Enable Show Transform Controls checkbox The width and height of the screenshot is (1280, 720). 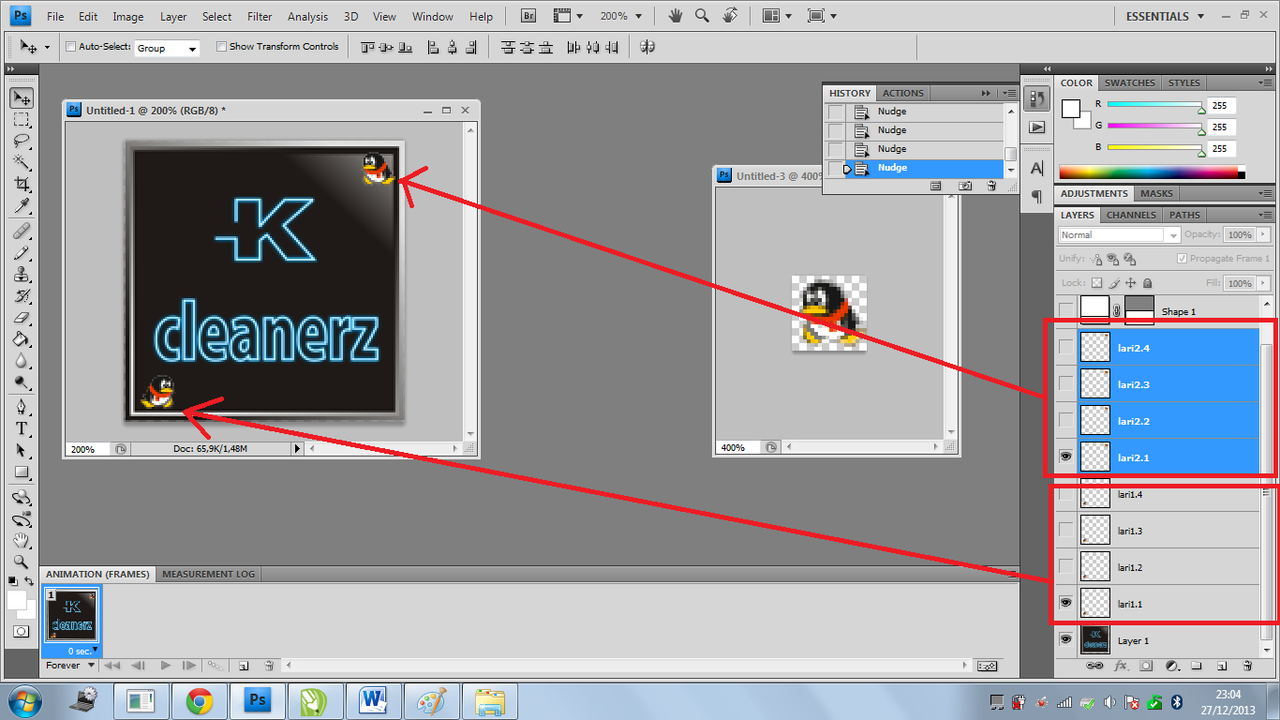221,47
